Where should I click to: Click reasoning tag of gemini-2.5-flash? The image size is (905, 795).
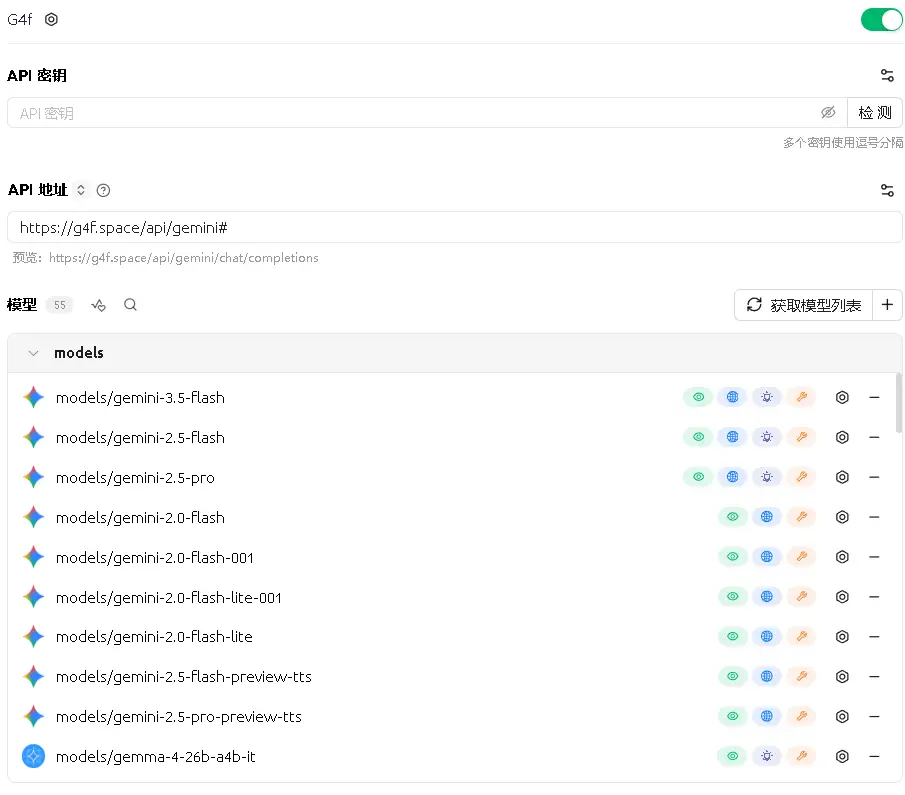[766, 437]
